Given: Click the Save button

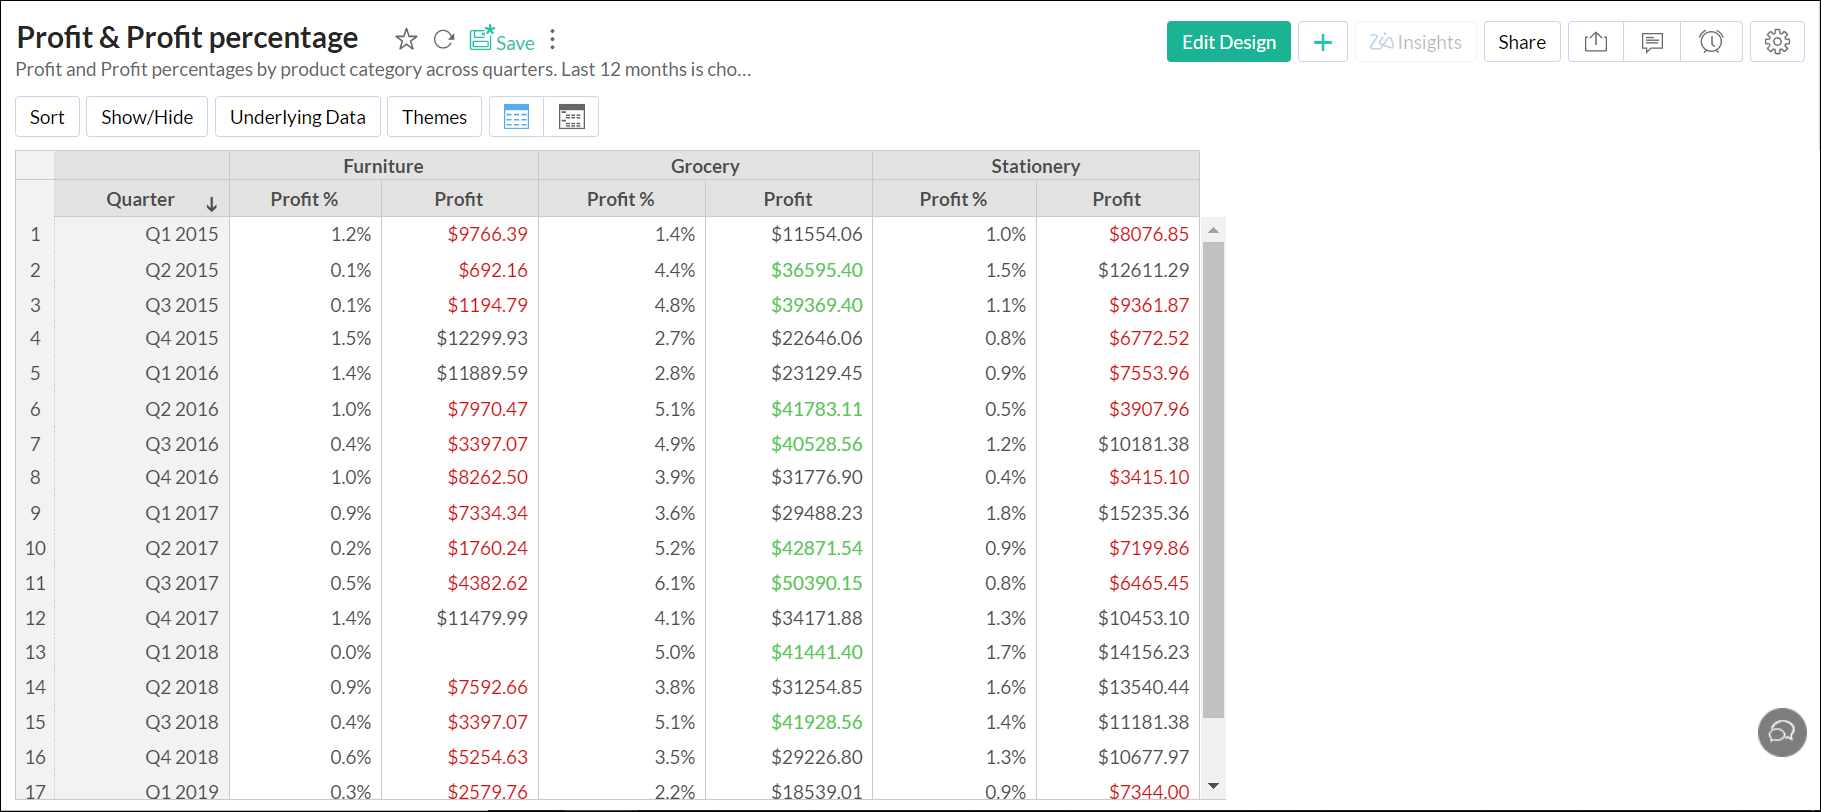Looking at the screenshot, I should [x=502, y=40].
